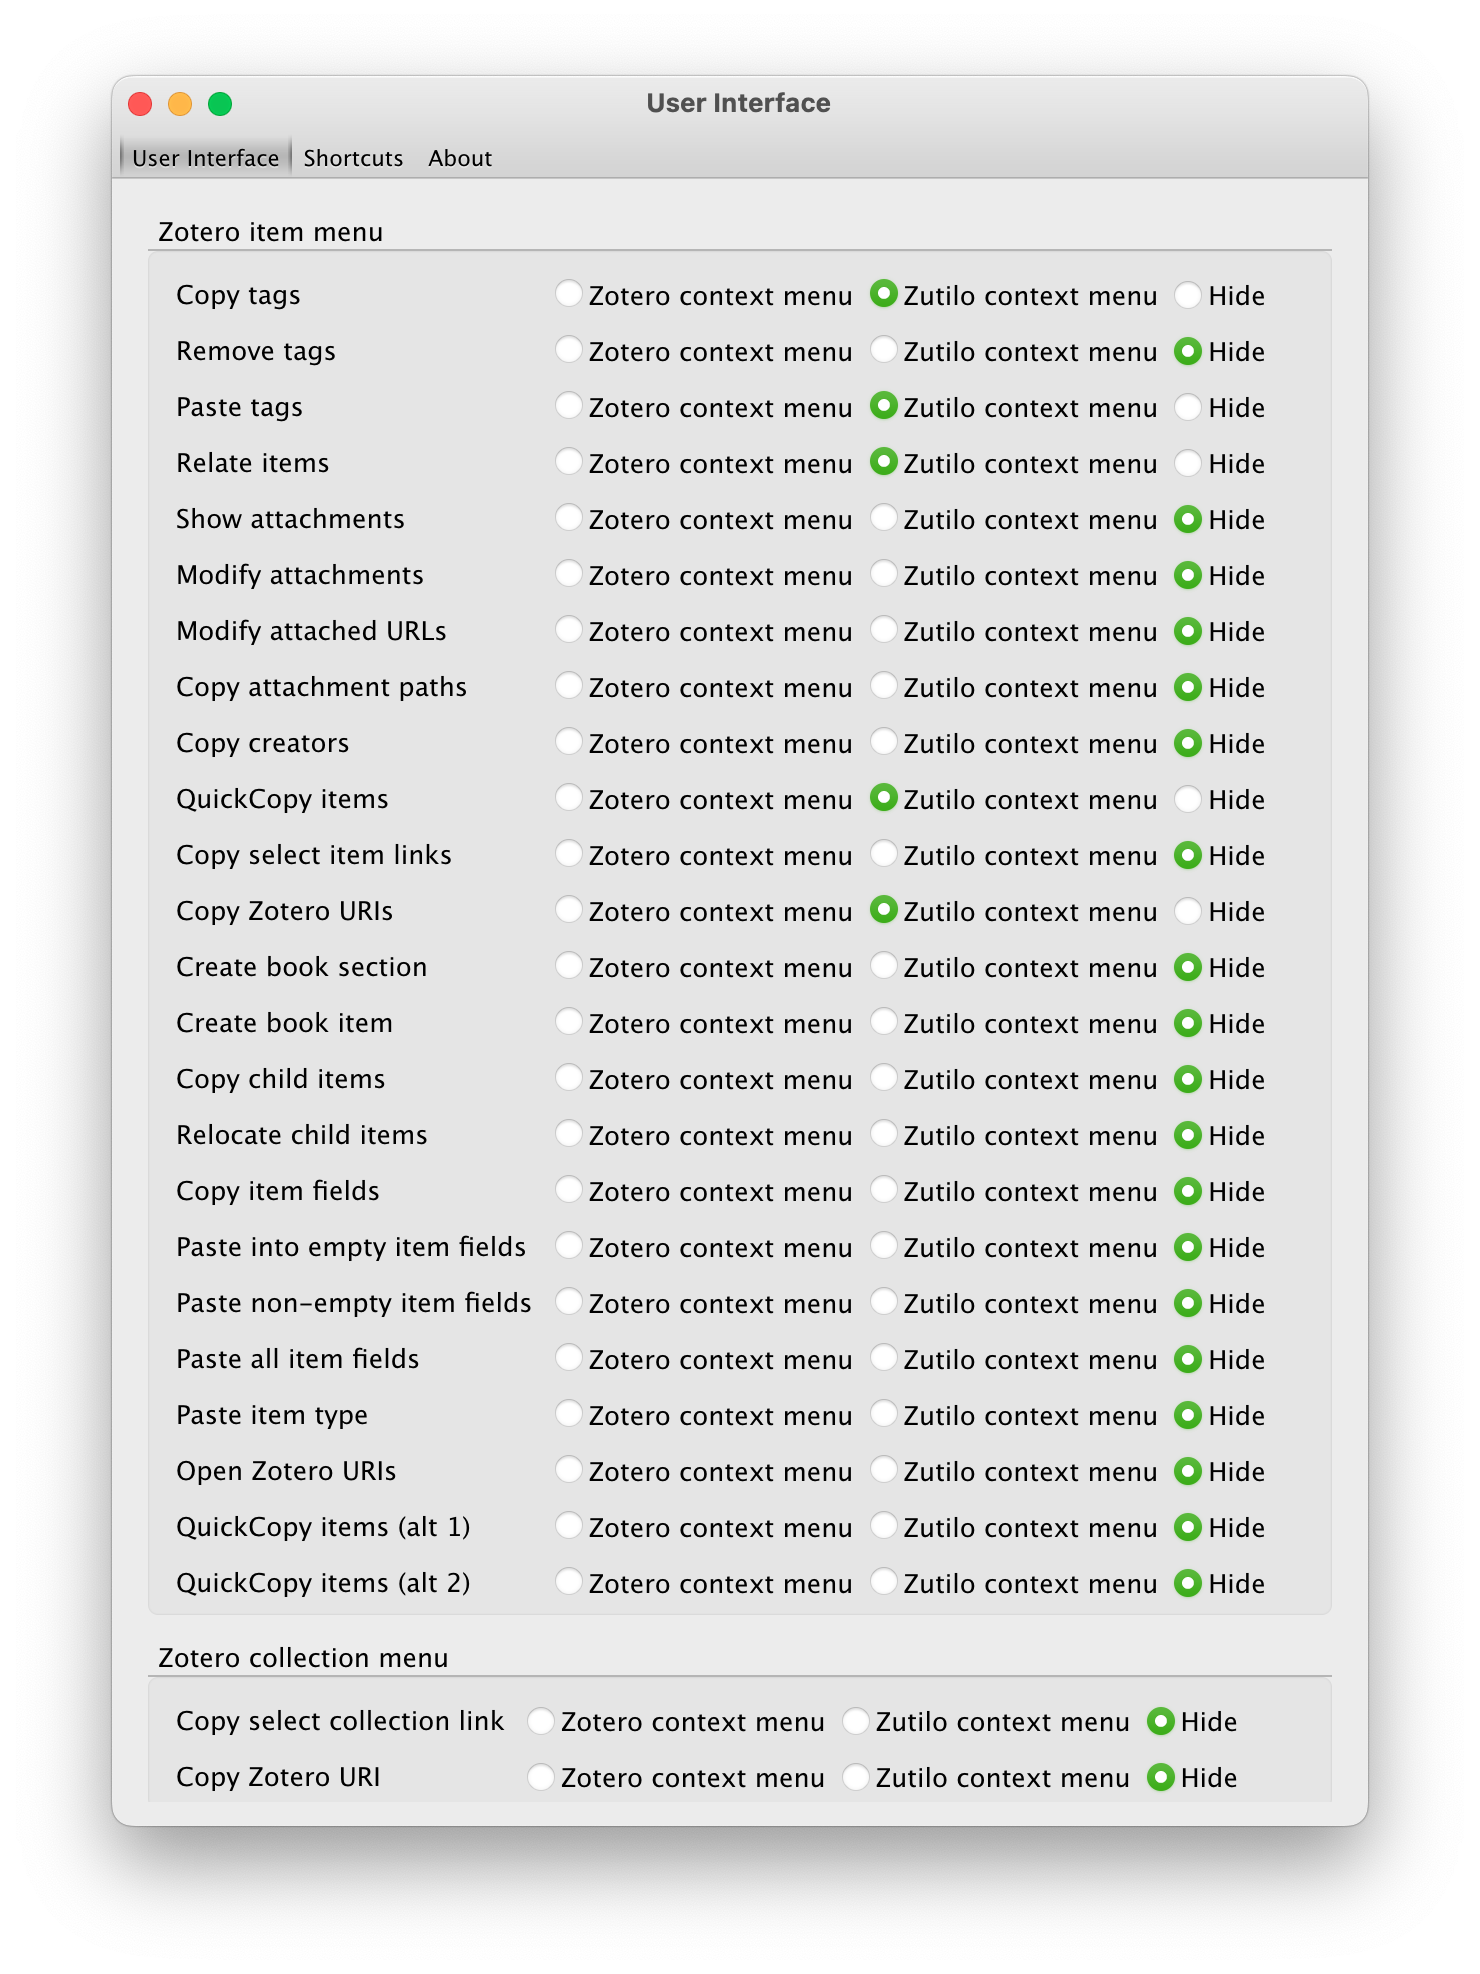Choose Zutilo context menu for Copy creators
Image resolution: width=1480 pixels, height=1974 pixels.
coord(883,742)
